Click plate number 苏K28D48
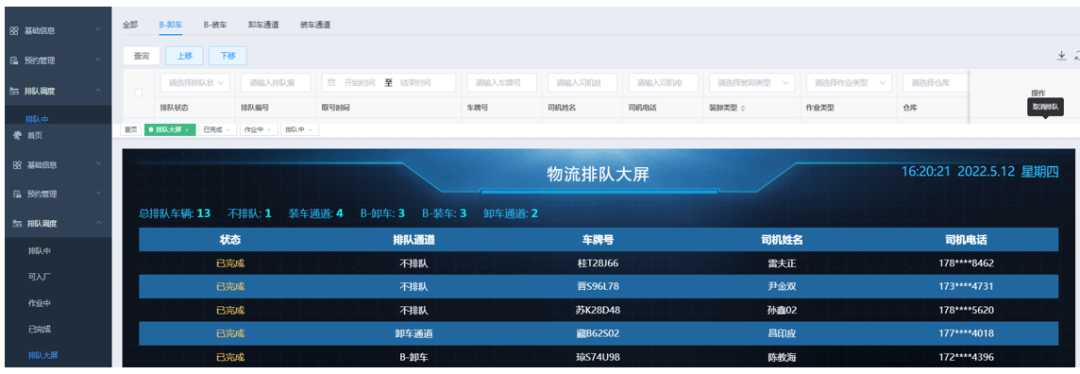Screen dimensions: 1080x374 click(x=598, y=310)
